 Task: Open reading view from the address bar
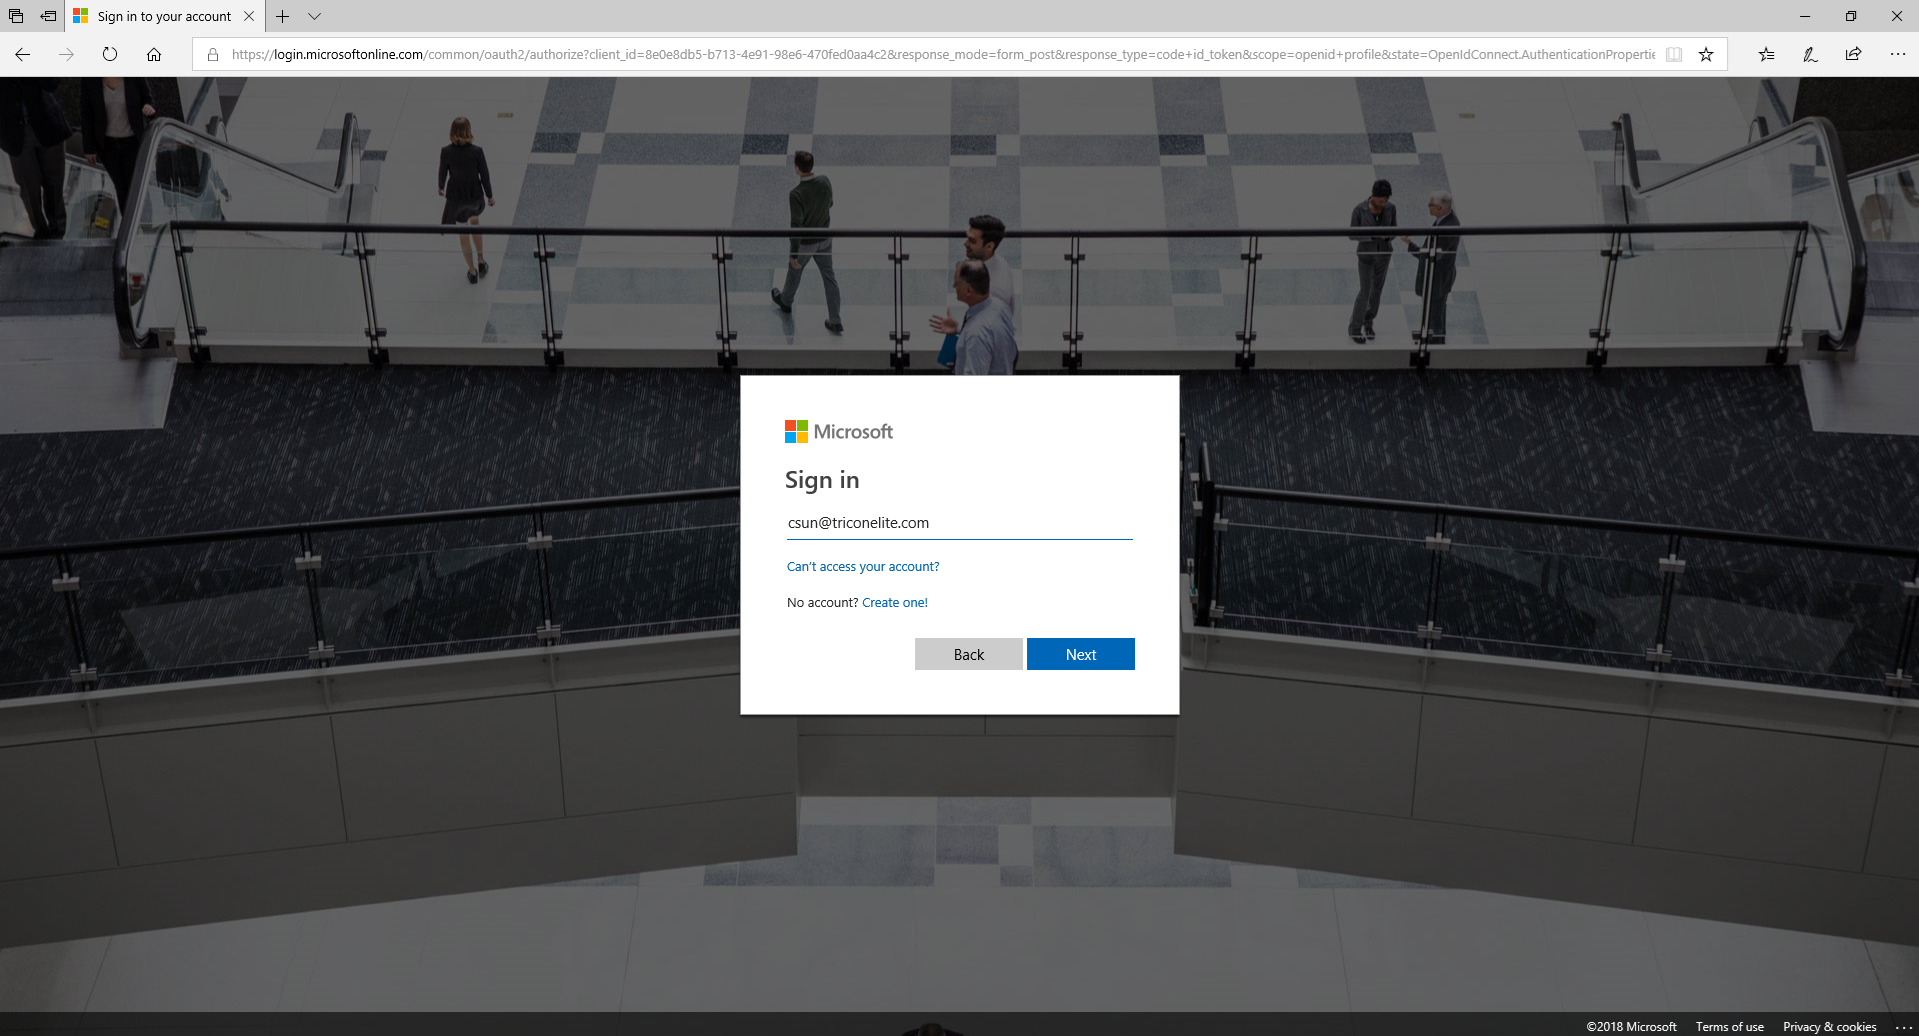point(1674,54)
